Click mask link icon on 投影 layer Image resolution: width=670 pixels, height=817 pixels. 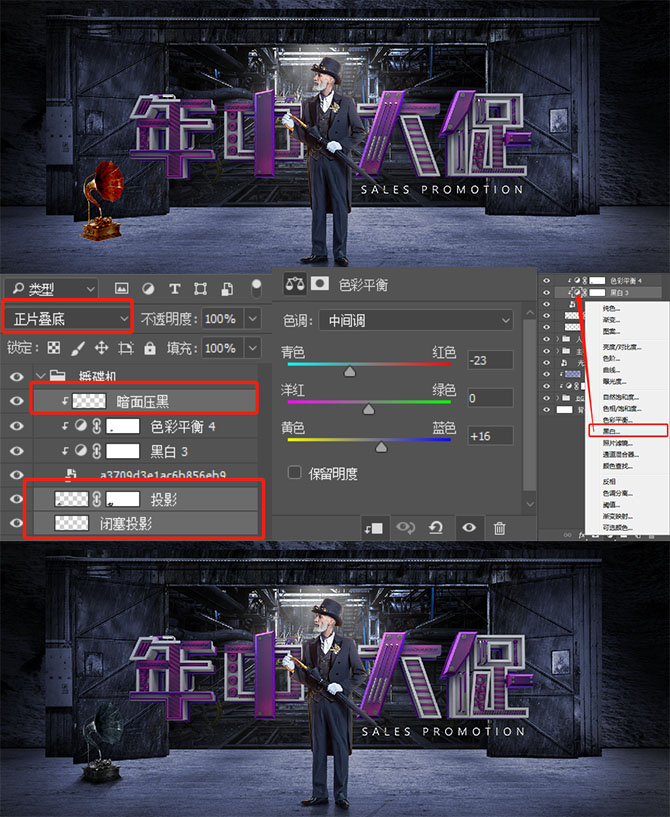click(97, 499)
